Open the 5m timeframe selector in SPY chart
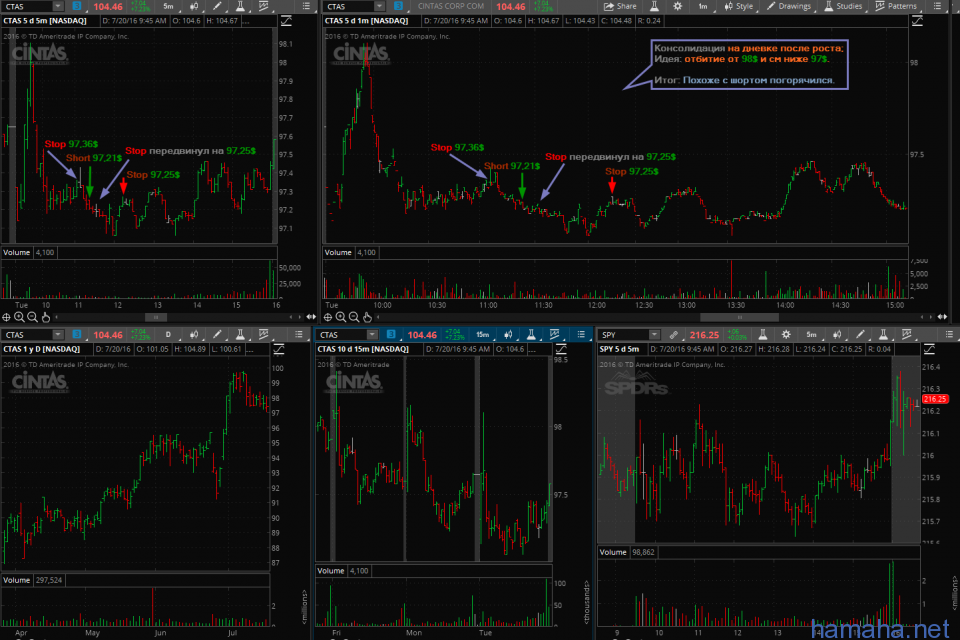The width and height of the screenshot is (960, 640). (811, 335)
